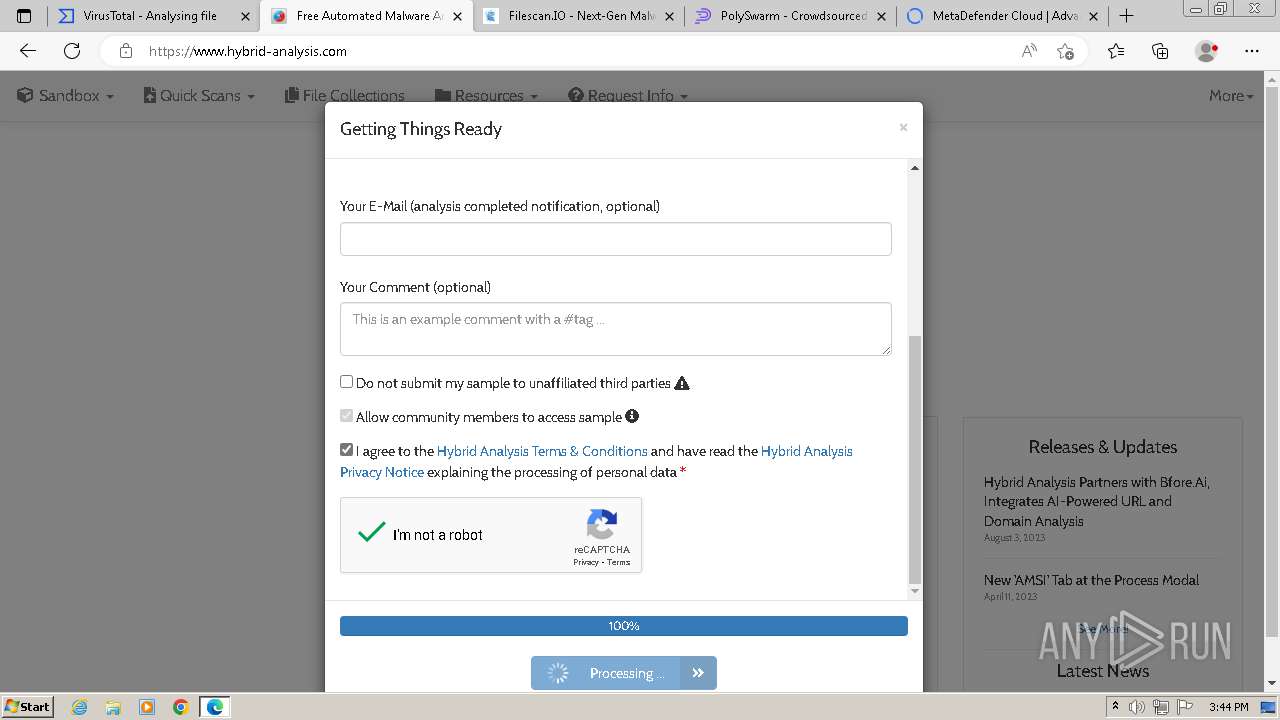Click the warning triangle icon beside third parties
Viewport: 1280px width, 720px height.
click(682, 383)
